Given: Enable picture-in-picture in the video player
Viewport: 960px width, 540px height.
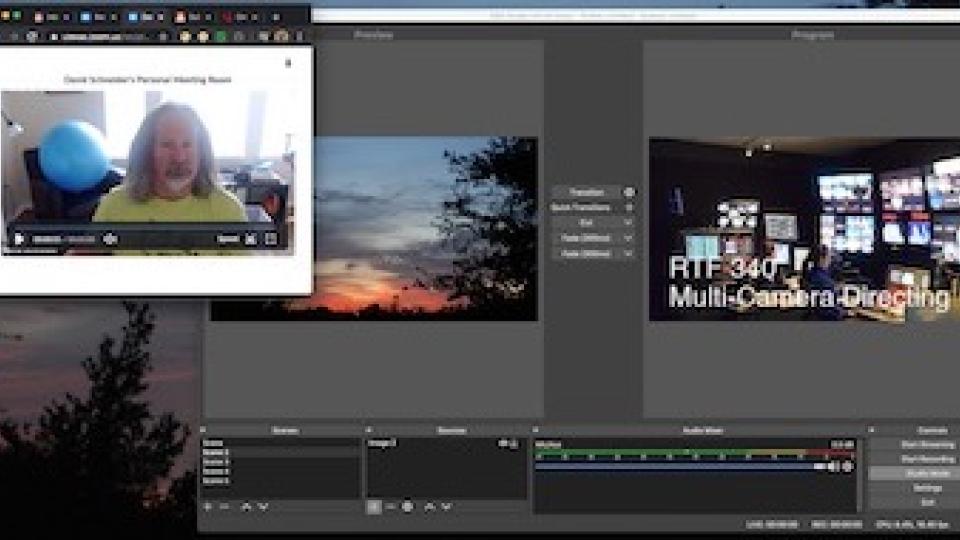Looking at the screenshot, I should 251,239.
